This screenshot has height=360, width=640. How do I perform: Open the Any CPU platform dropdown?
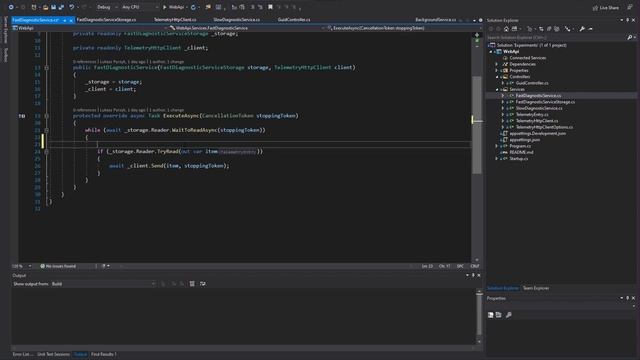(x=140, y=7)
